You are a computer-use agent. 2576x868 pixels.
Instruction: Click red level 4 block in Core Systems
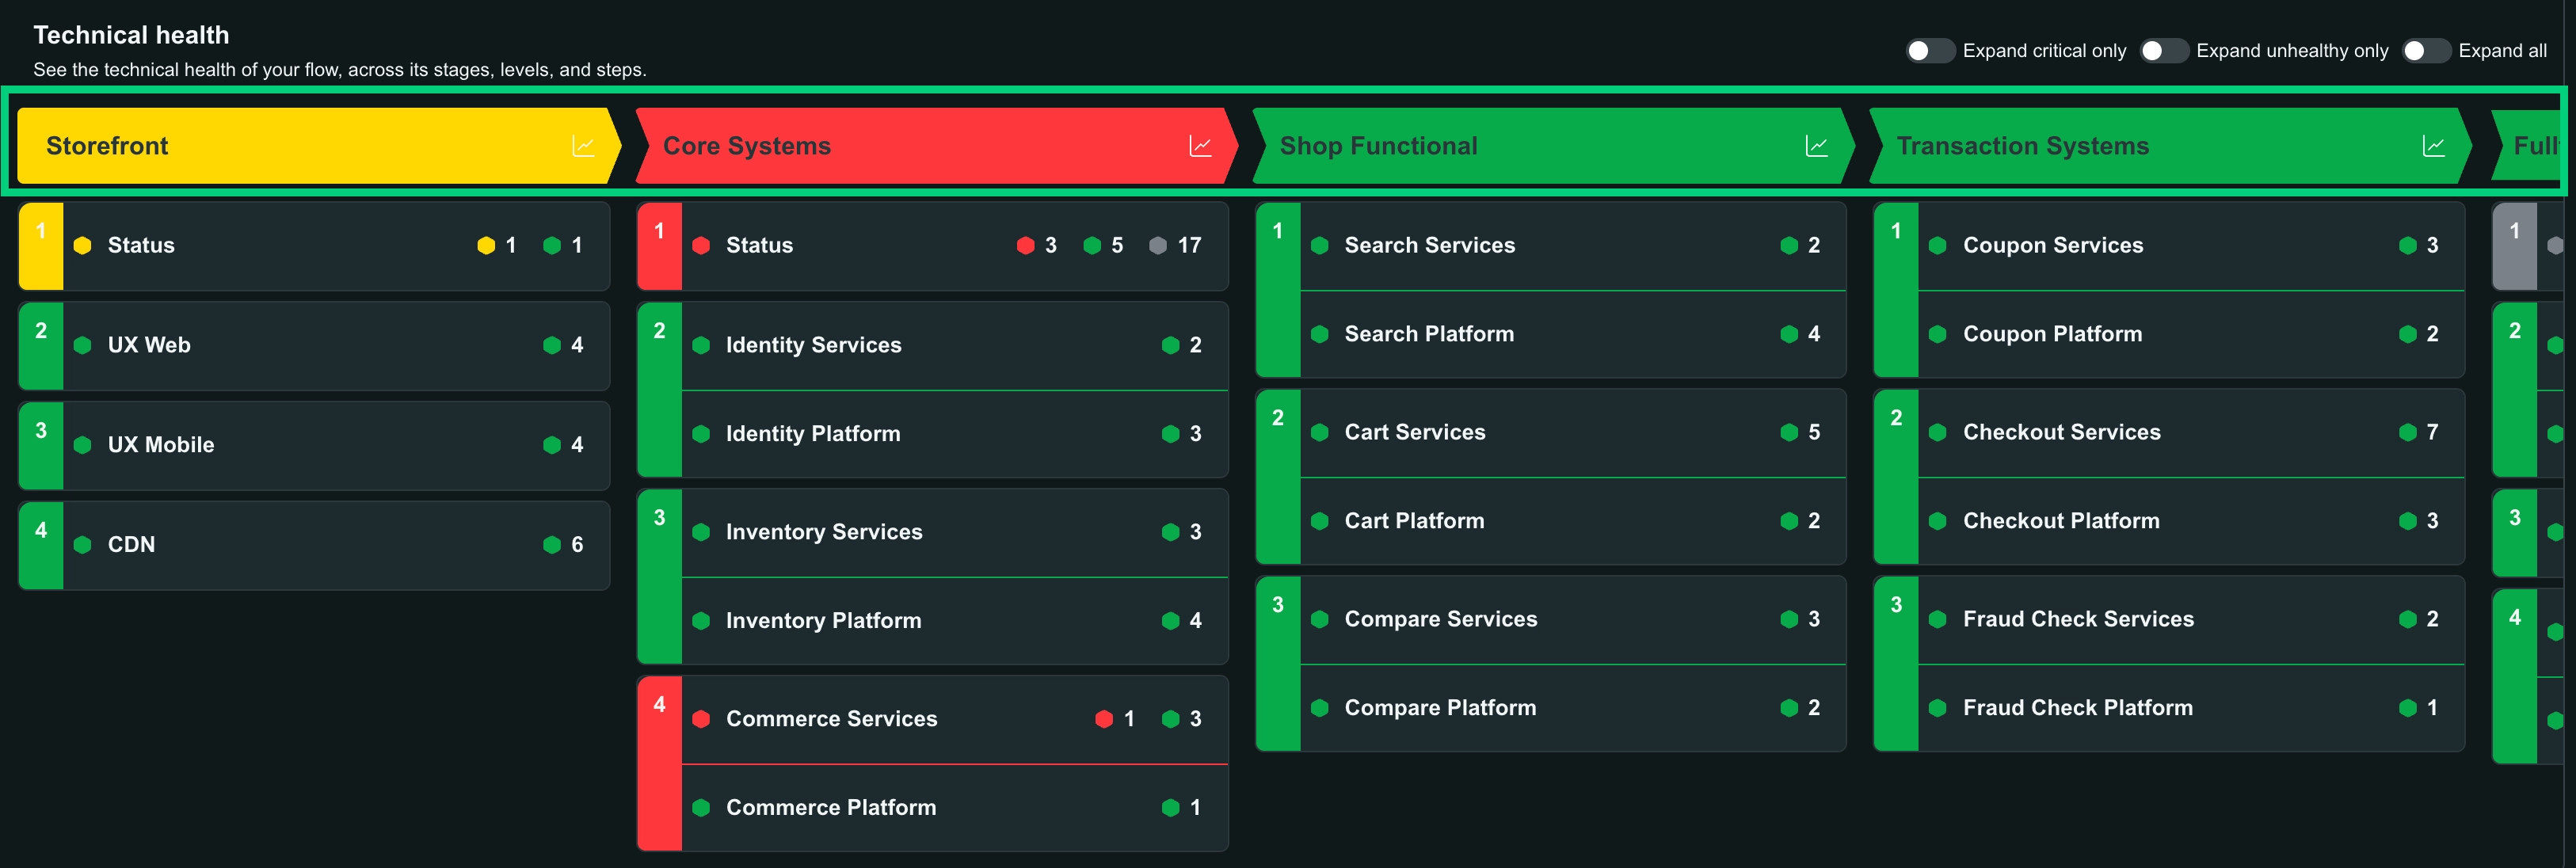[x=660, y=764]
